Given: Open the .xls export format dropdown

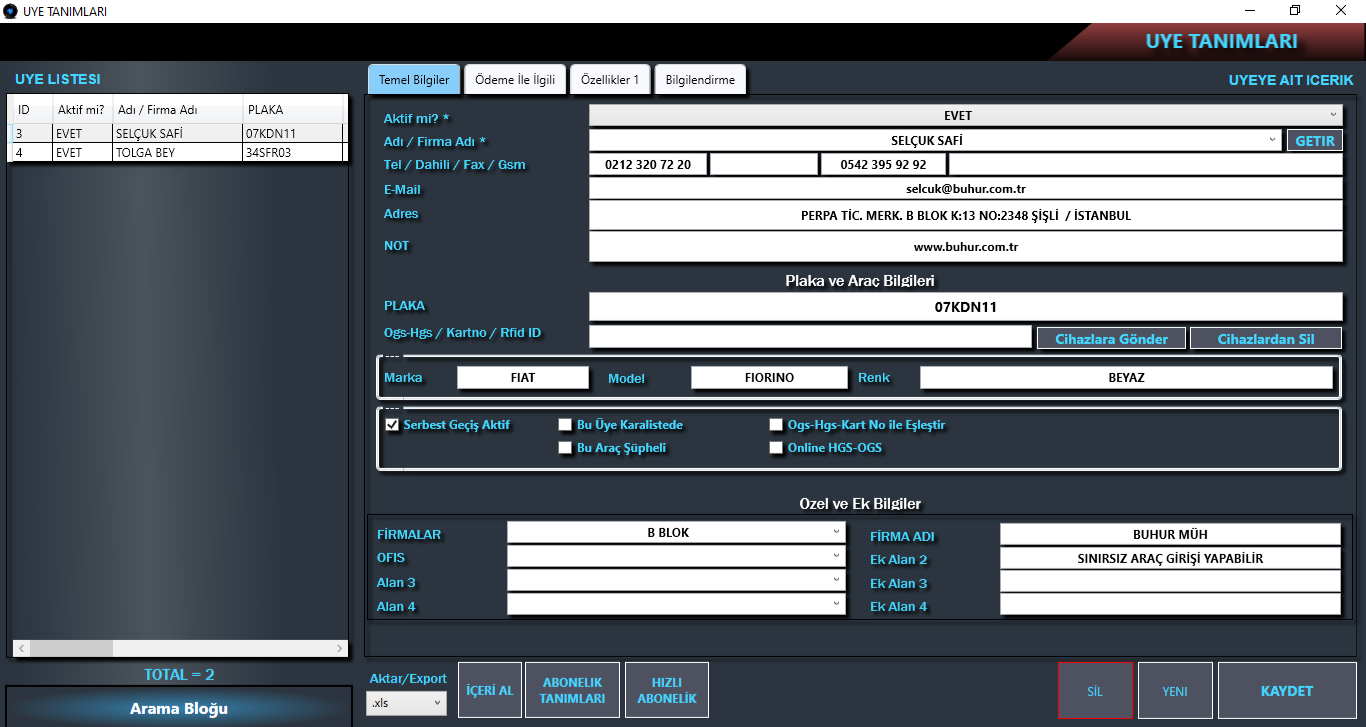Looking at the screenshot, I should pos(406,704).
